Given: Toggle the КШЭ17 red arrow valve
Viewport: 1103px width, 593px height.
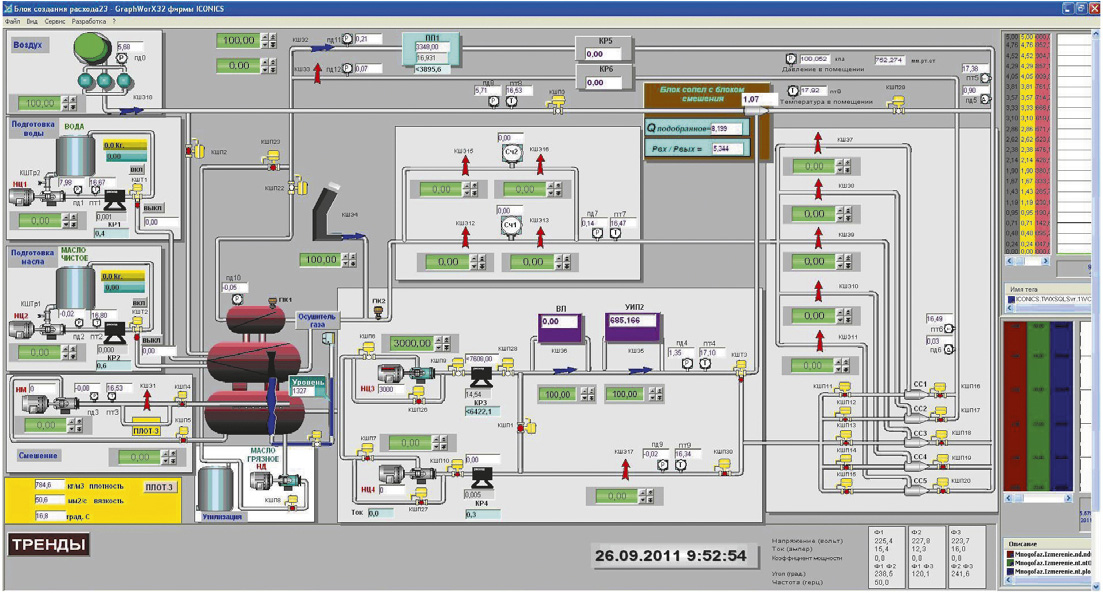Looking at the screenshot, I should (x=625, y=469).
